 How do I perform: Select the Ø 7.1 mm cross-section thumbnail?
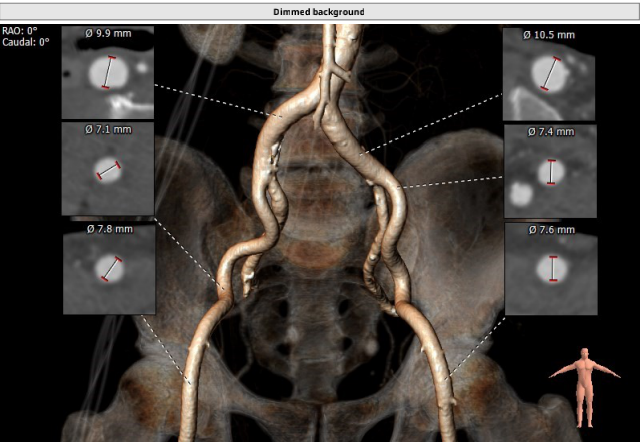(107, 168)
